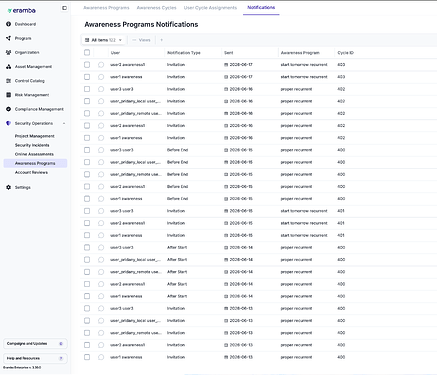Open Project Management in the sidebar
Viewport: 437px width, 375px height.
coord(35,136)
